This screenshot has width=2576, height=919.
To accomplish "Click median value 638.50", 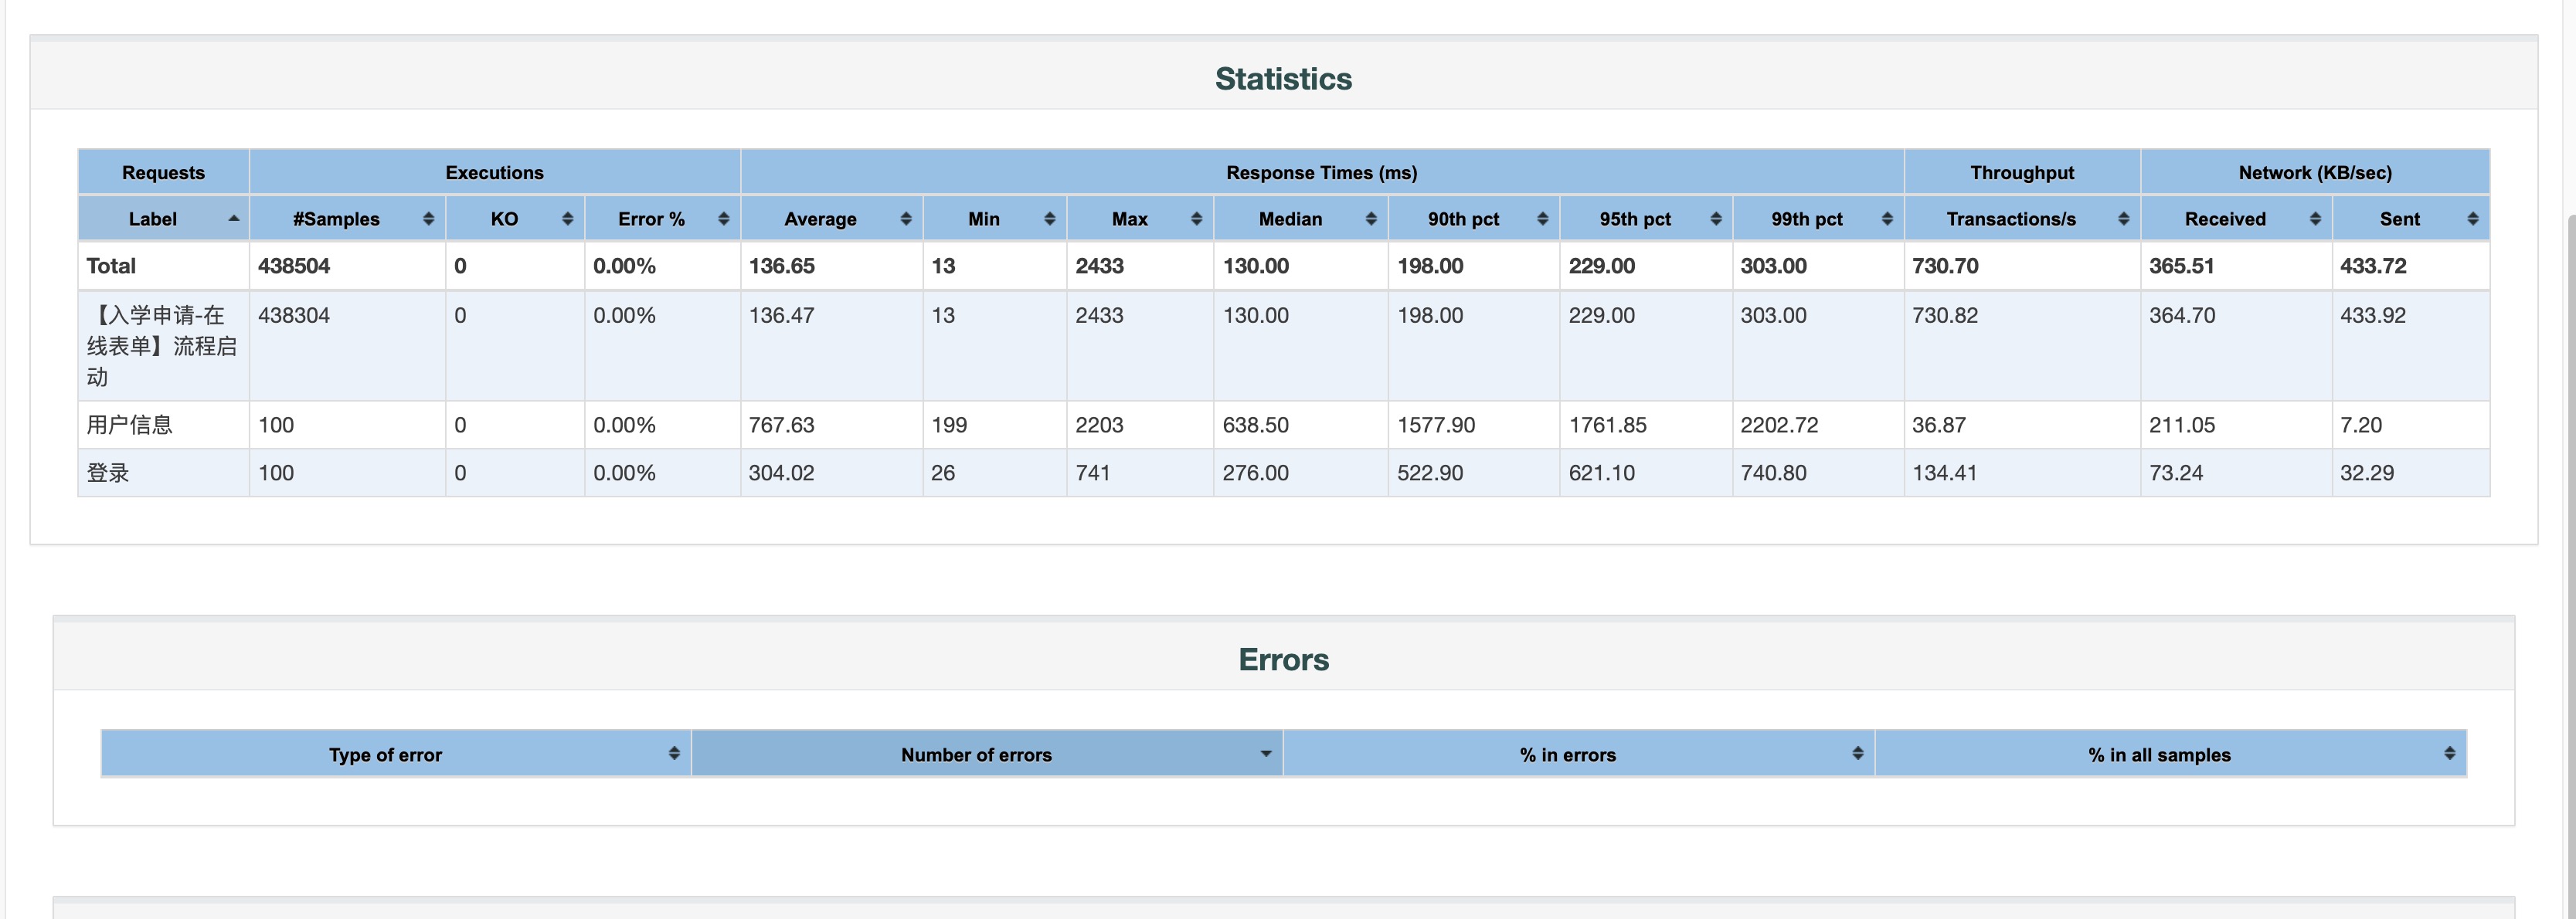I will pyautogui.click(x=1256, y=425).
